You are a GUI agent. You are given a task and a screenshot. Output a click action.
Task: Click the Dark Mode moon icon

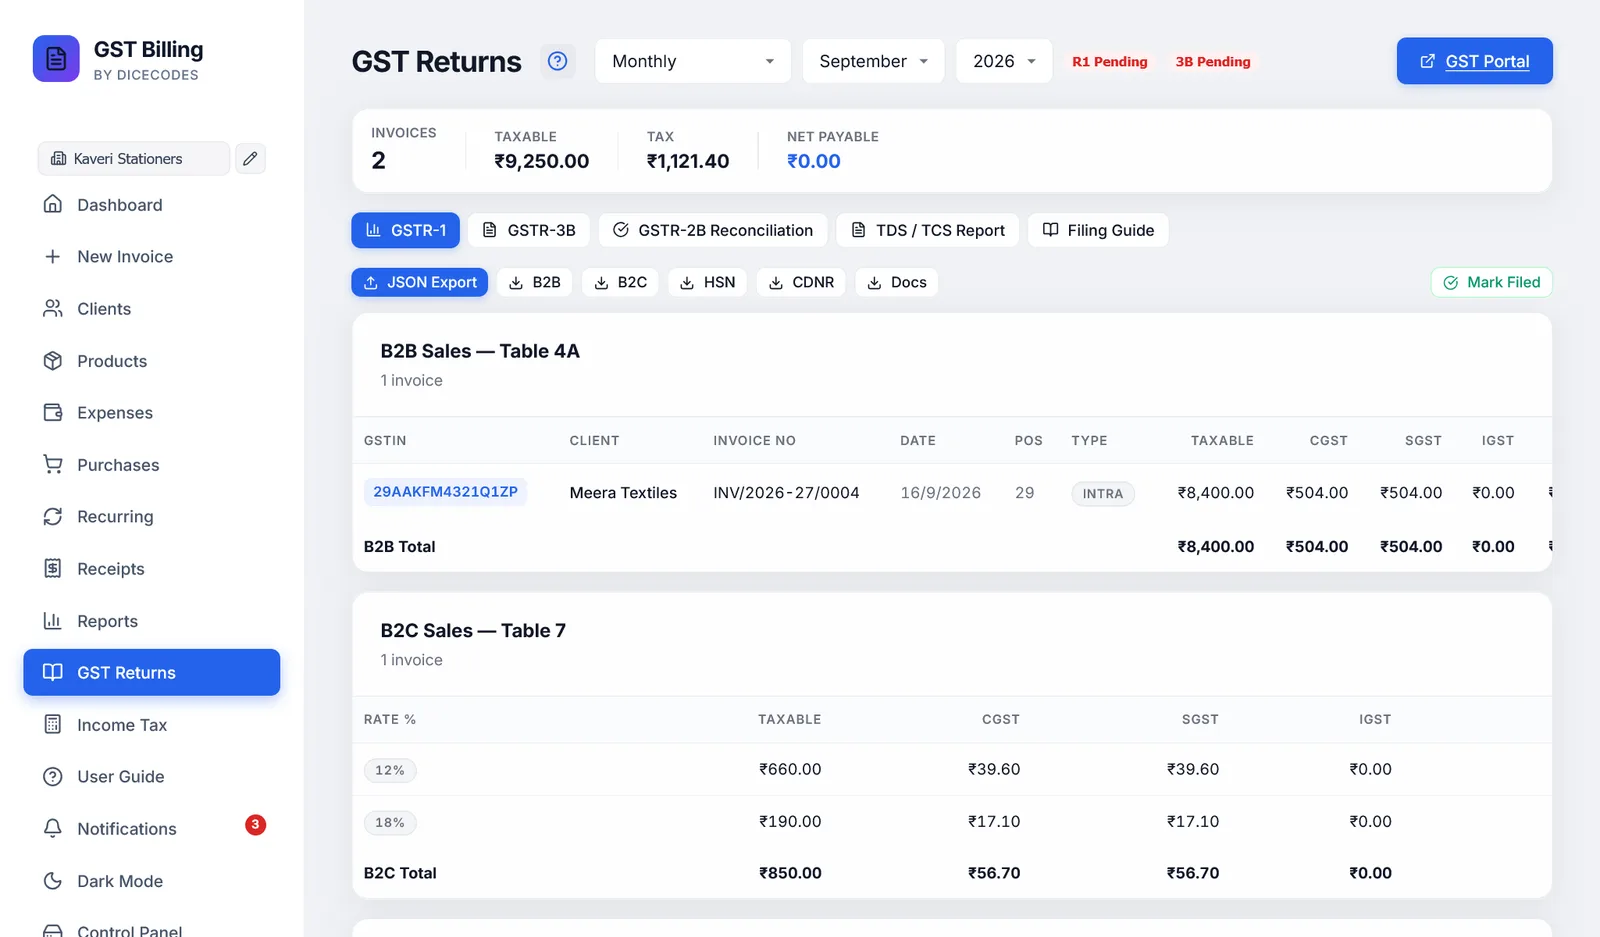53,880
